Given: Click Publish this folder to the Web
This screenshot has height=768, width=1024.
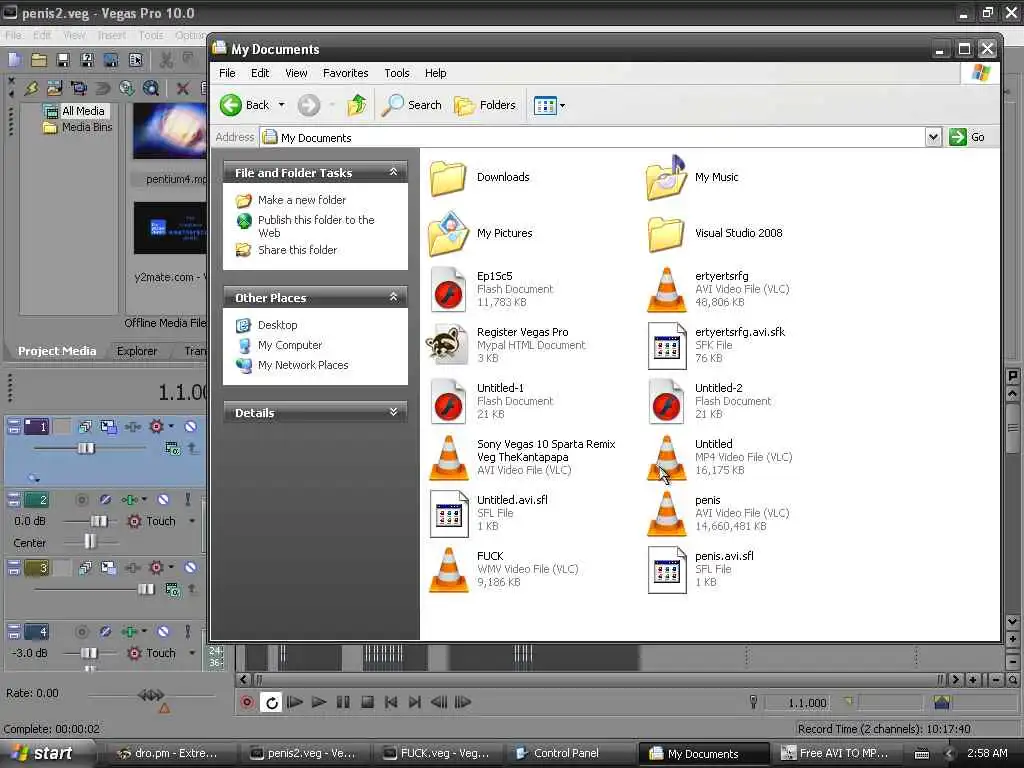Looking at the screenshot, I should coord(316,226).
